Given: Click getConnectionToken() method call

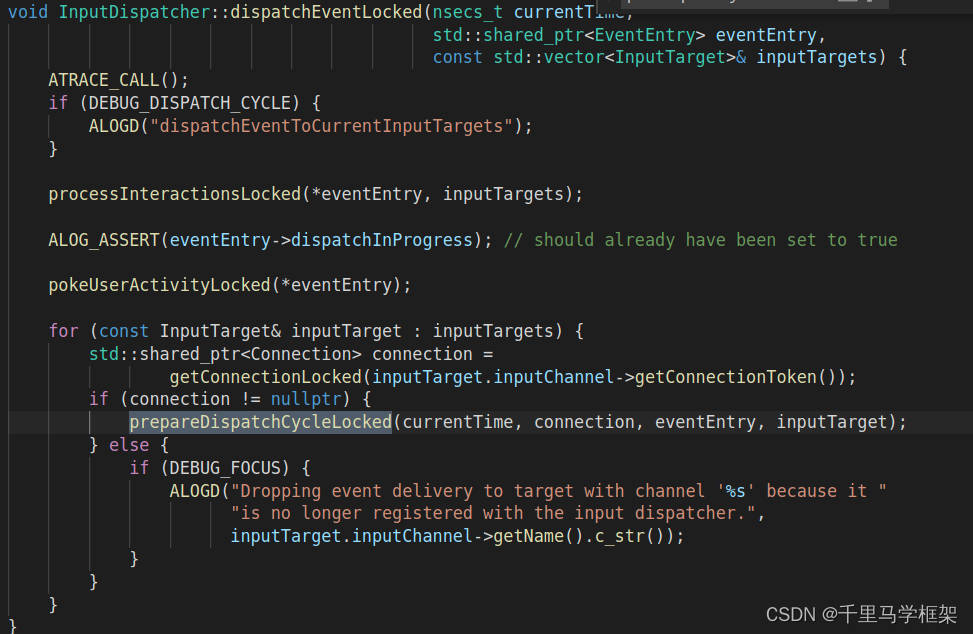Looking at the screenshot, I should pyautogui.click(x=738, y=377).
